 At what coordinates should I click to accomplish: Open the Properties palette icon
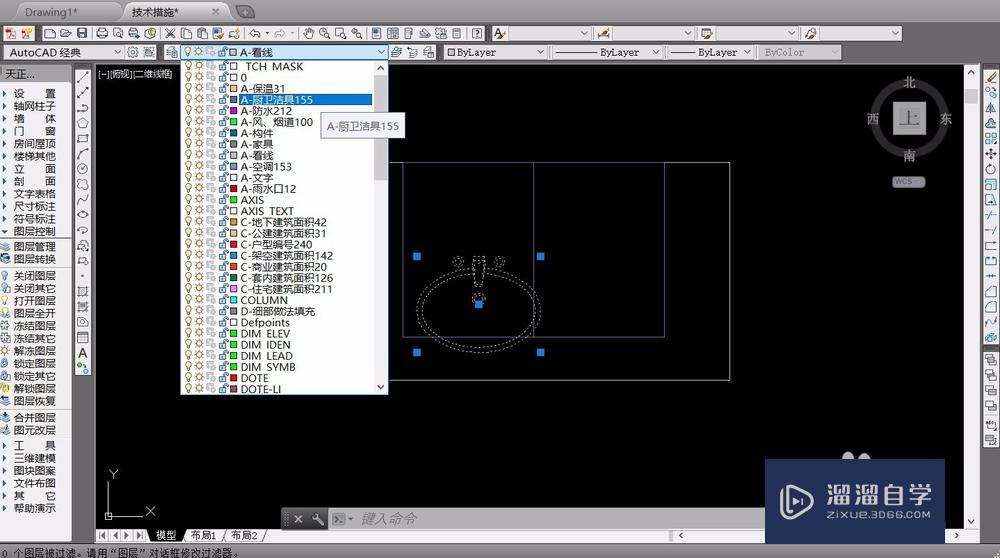pos(377,33)
